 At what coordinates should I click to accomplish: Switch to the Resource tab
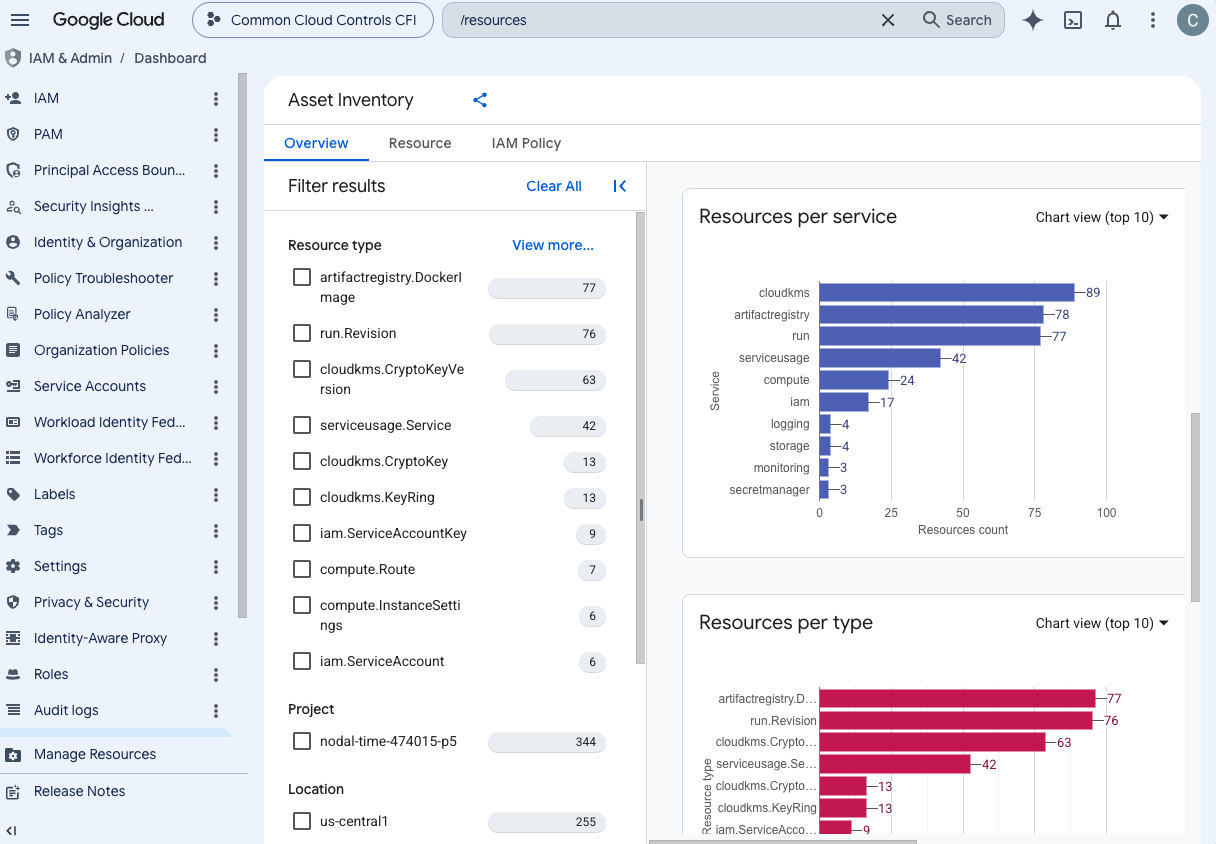point(420,143)
